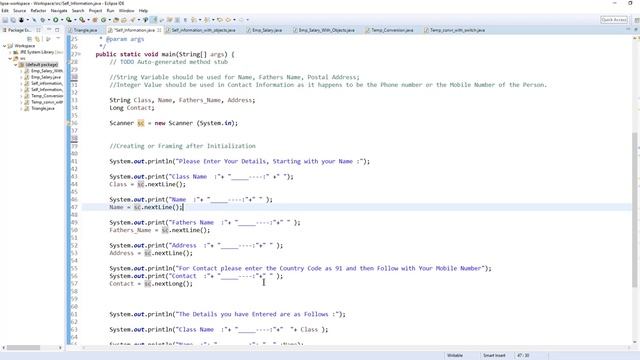Click the Open Perspective icon
640x360 pixels.
point(636,20)
